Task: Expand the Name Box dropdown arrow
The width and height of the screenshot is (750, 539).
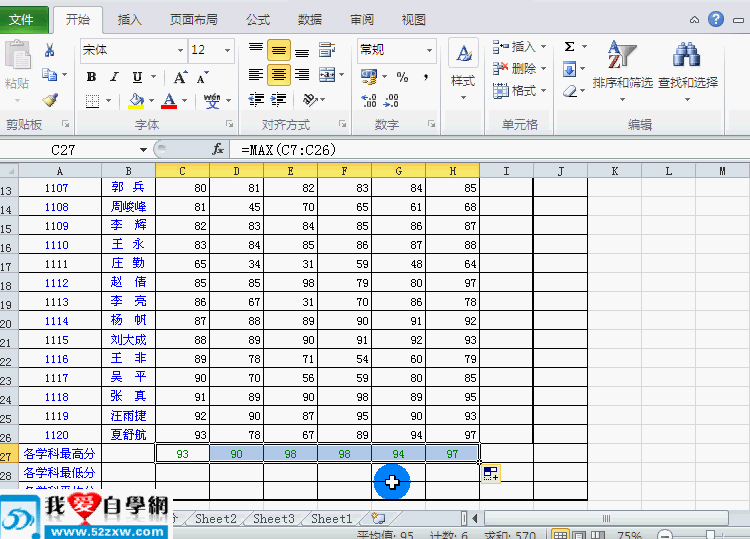Action: tap(143, 150)
